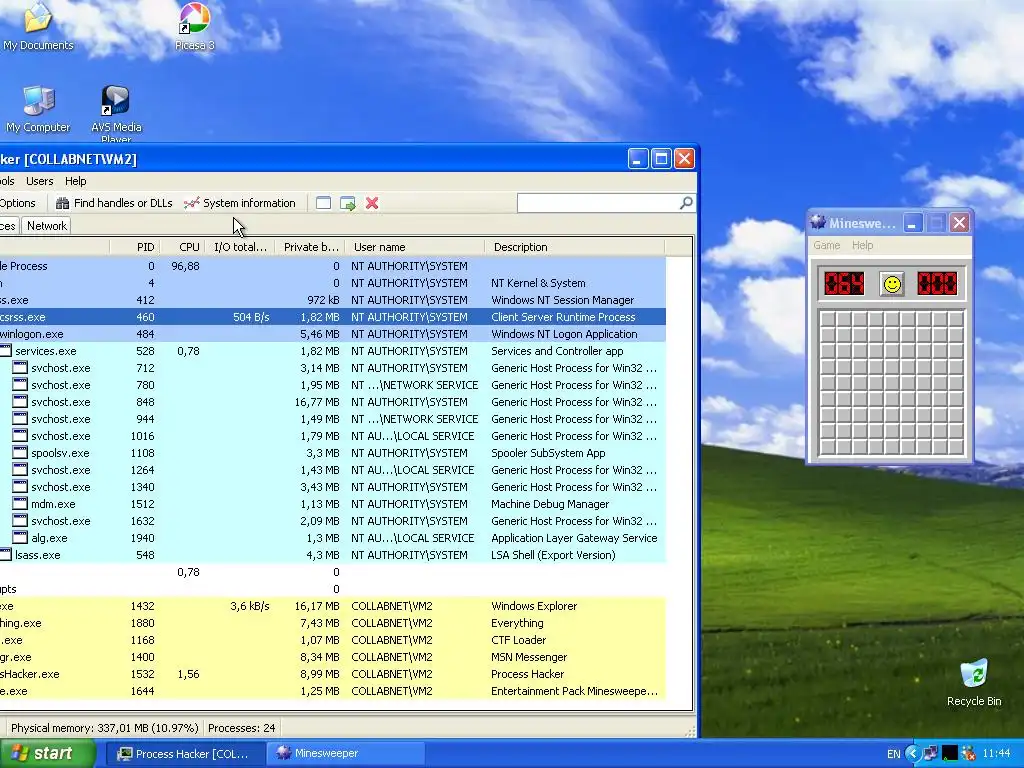
Task: Click the icon beside svchost.exe PID 712
Action: pos(20,368)
